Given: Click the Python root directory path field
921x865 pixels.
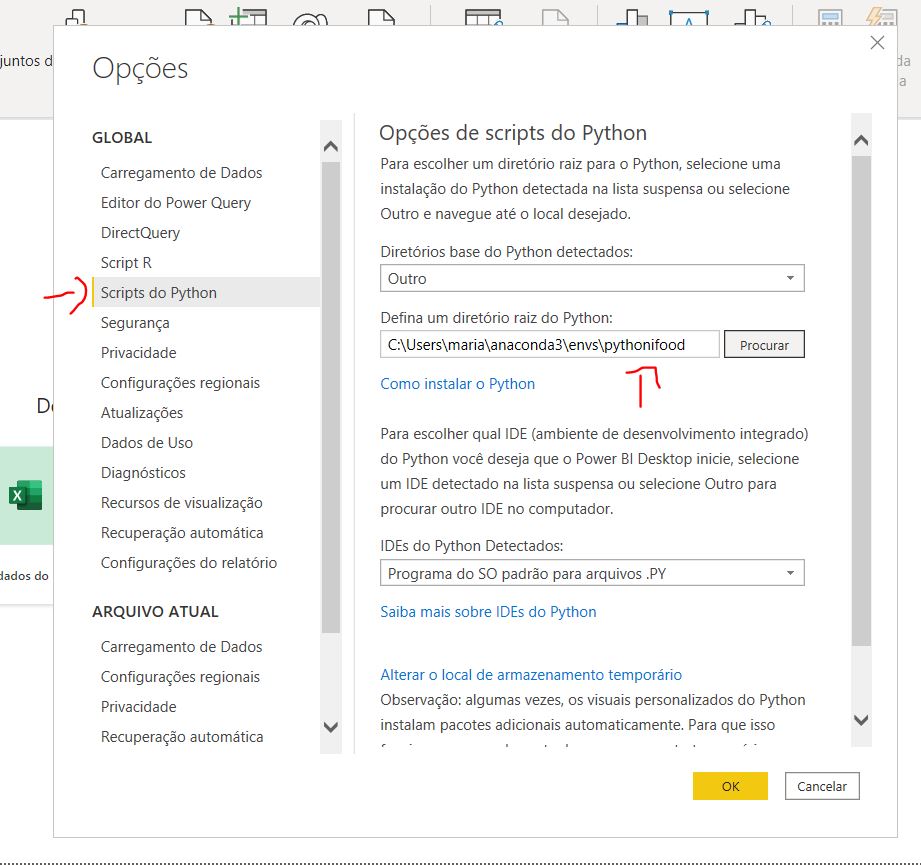Looking at the screenshot, I should pyautogui.click(x=549, y=345).
